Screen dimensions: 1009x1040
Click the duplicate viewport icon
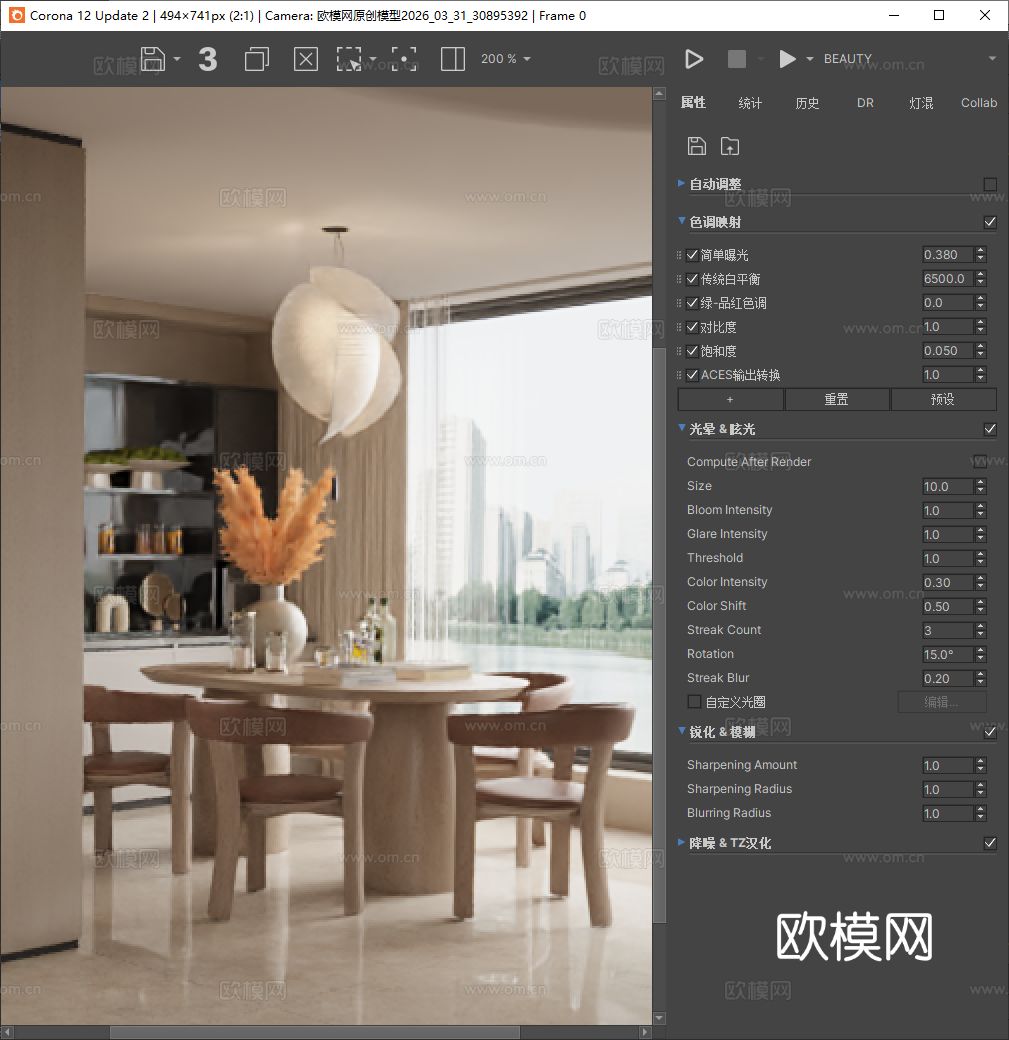pyautogui.click(x=256, y=59)
